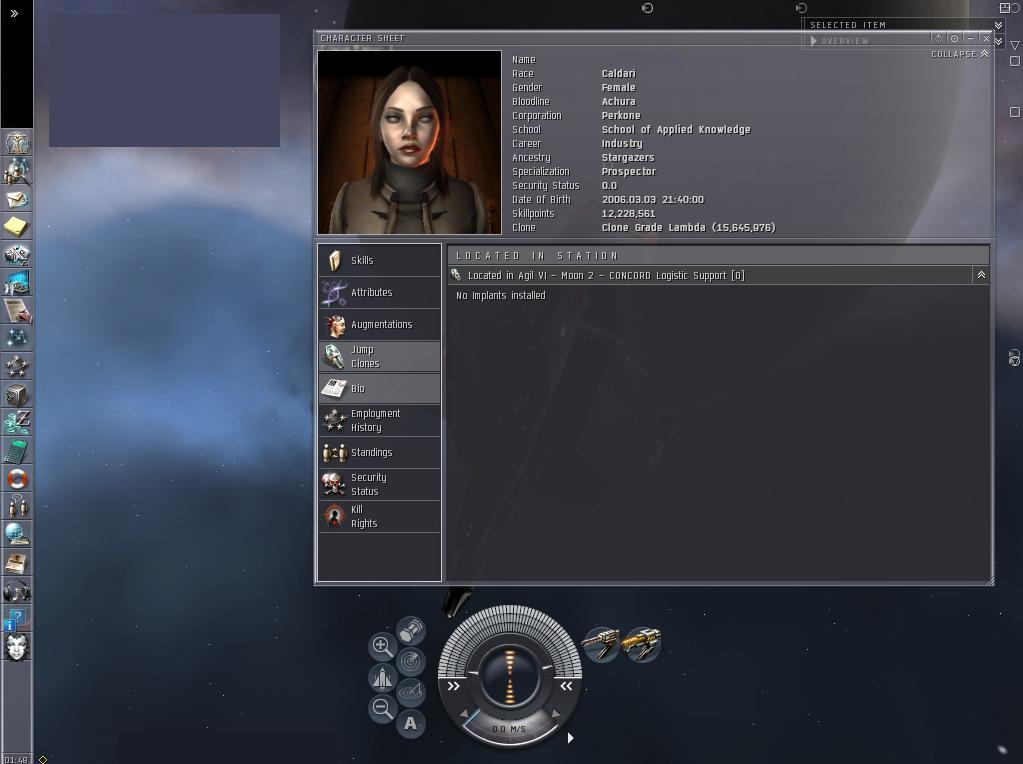Open the Wallet coins icon
1023x764 pixels.
(17, 423)
